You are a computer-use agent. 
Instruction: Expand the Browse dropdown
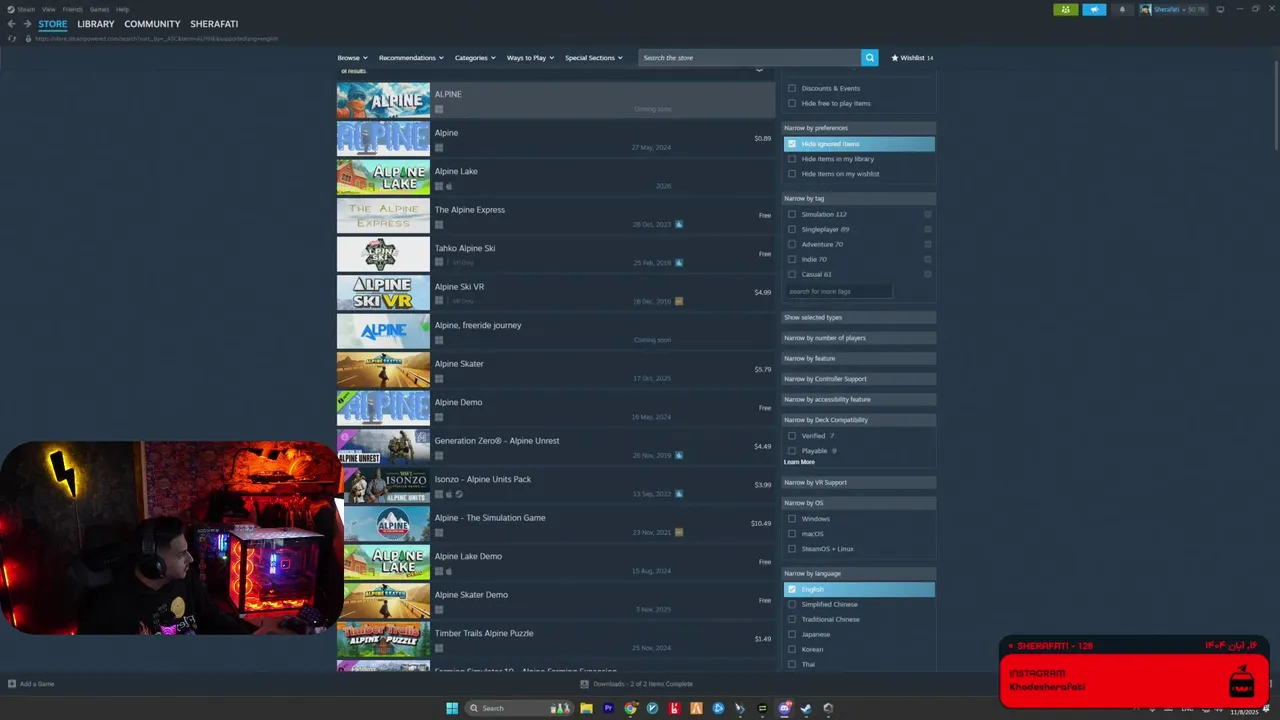click(352, 58)
